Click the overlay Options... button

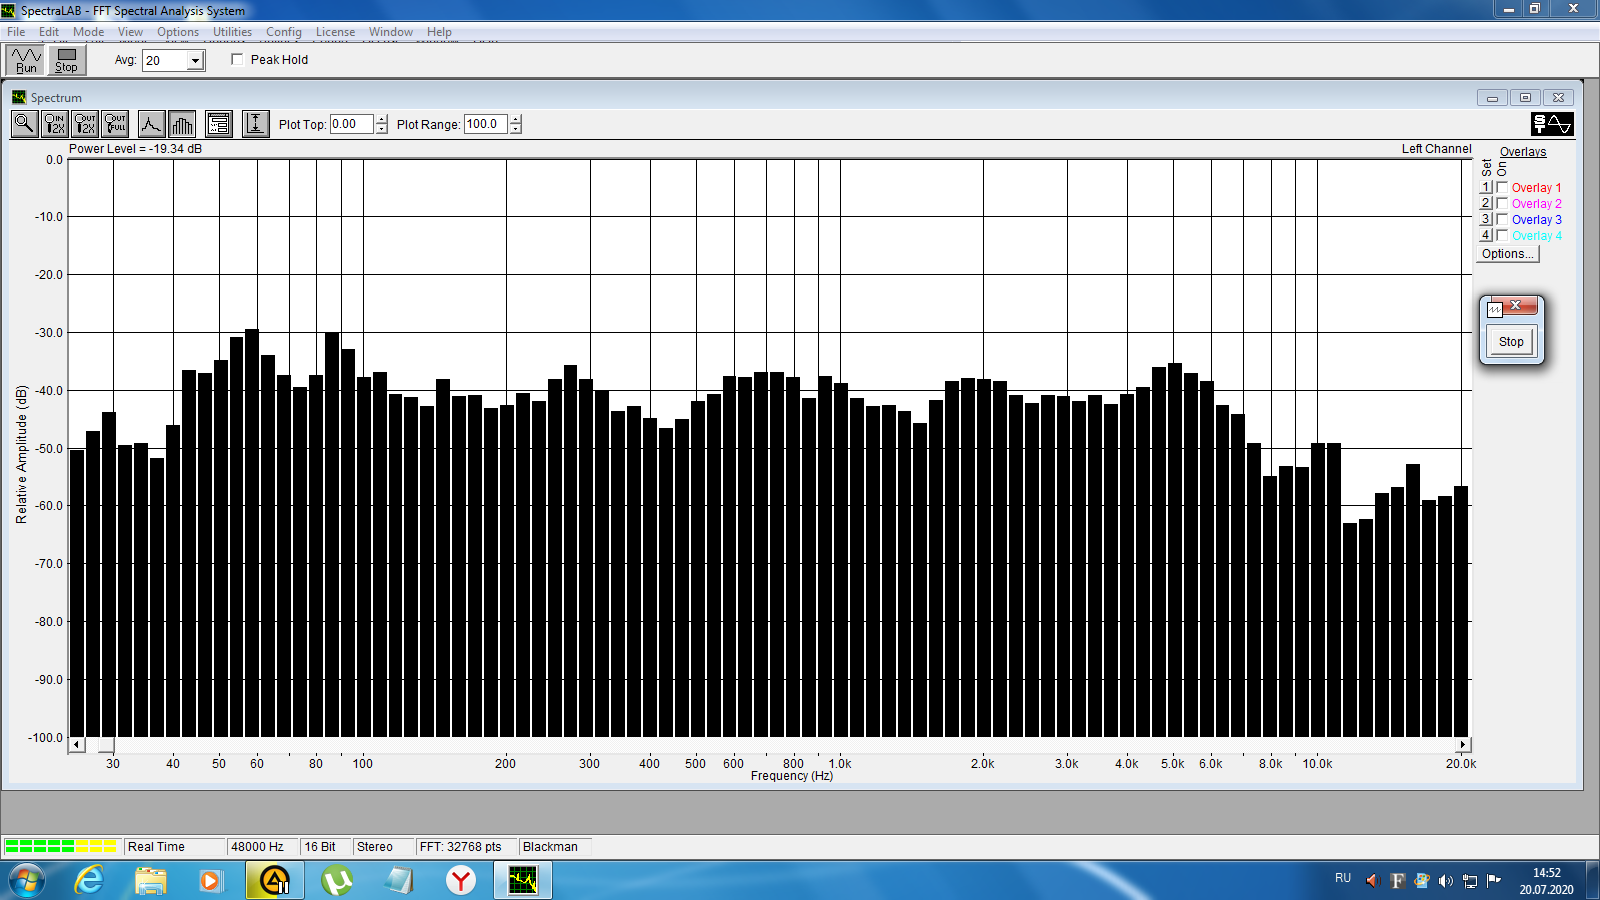click(x=1508, y=254)
